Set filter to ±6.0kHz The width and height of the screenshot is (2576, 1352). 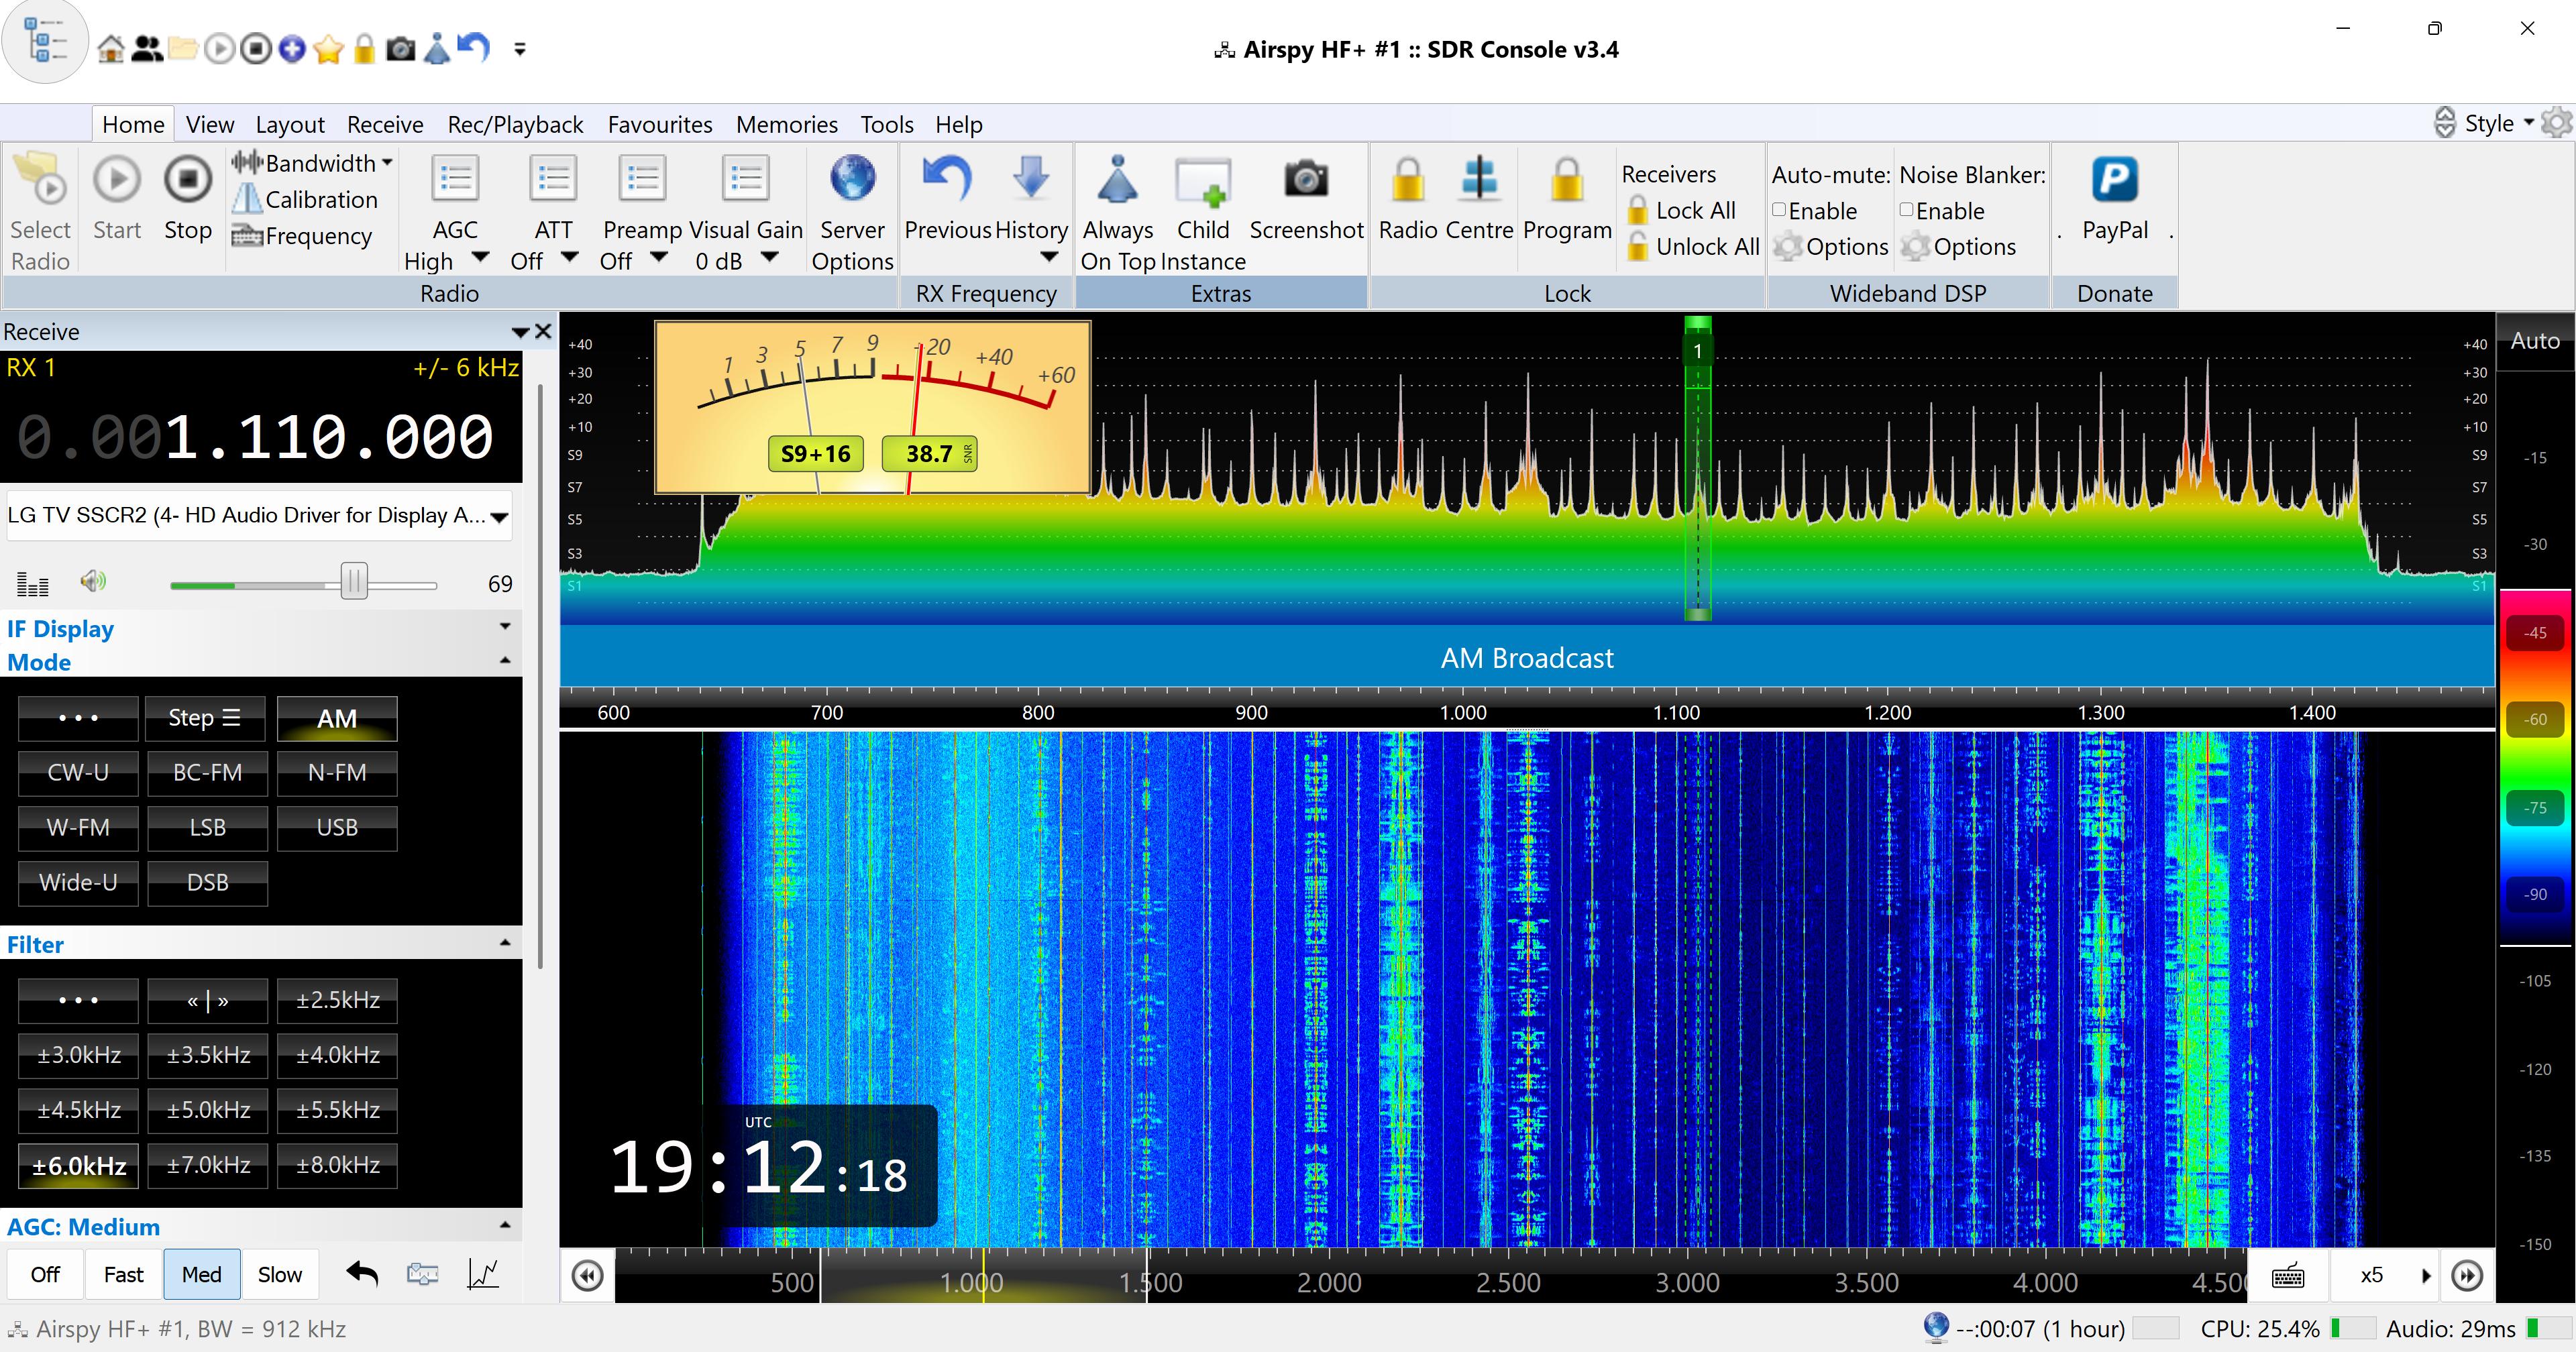tap(78, 1166)
